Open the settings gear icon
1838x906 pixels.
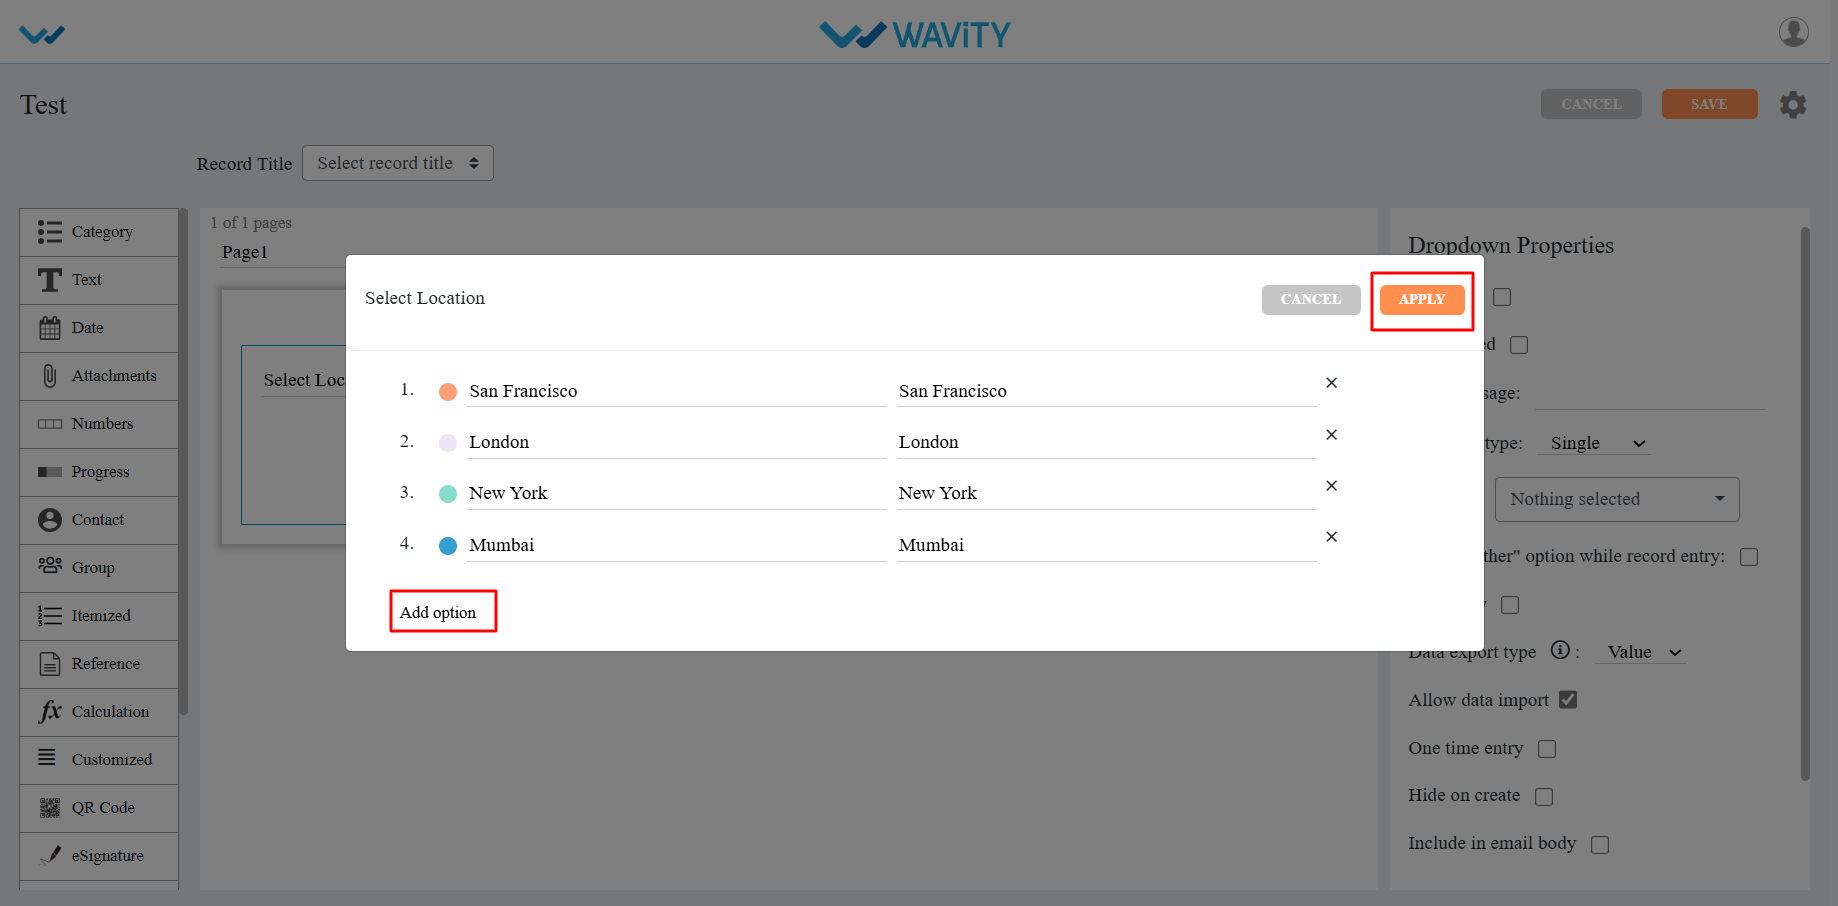click(x=1793, y=104)
